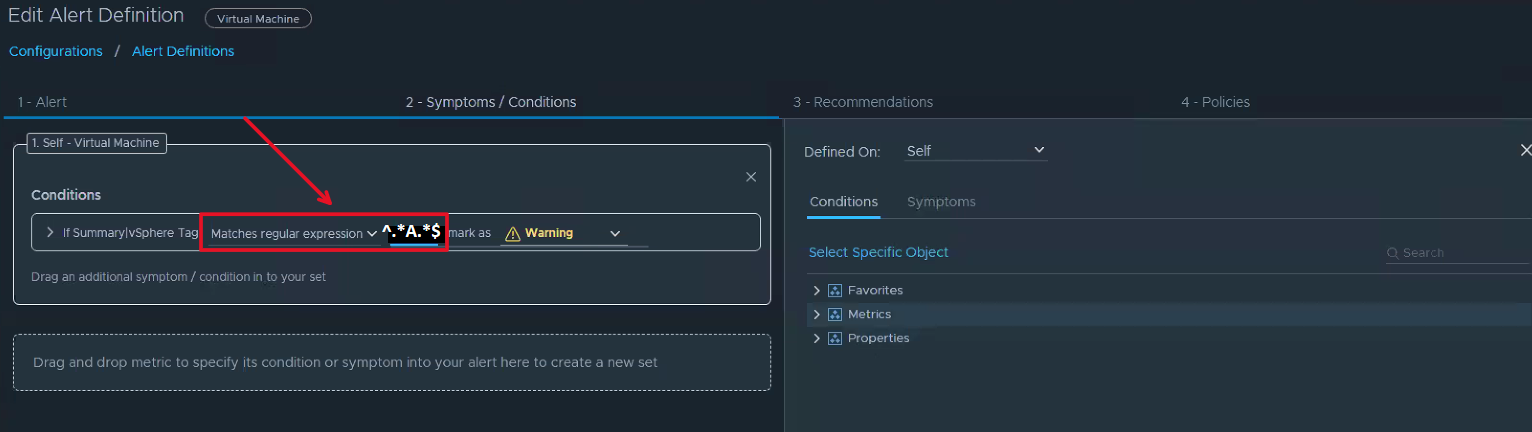Click the Properties group icon

835,338
